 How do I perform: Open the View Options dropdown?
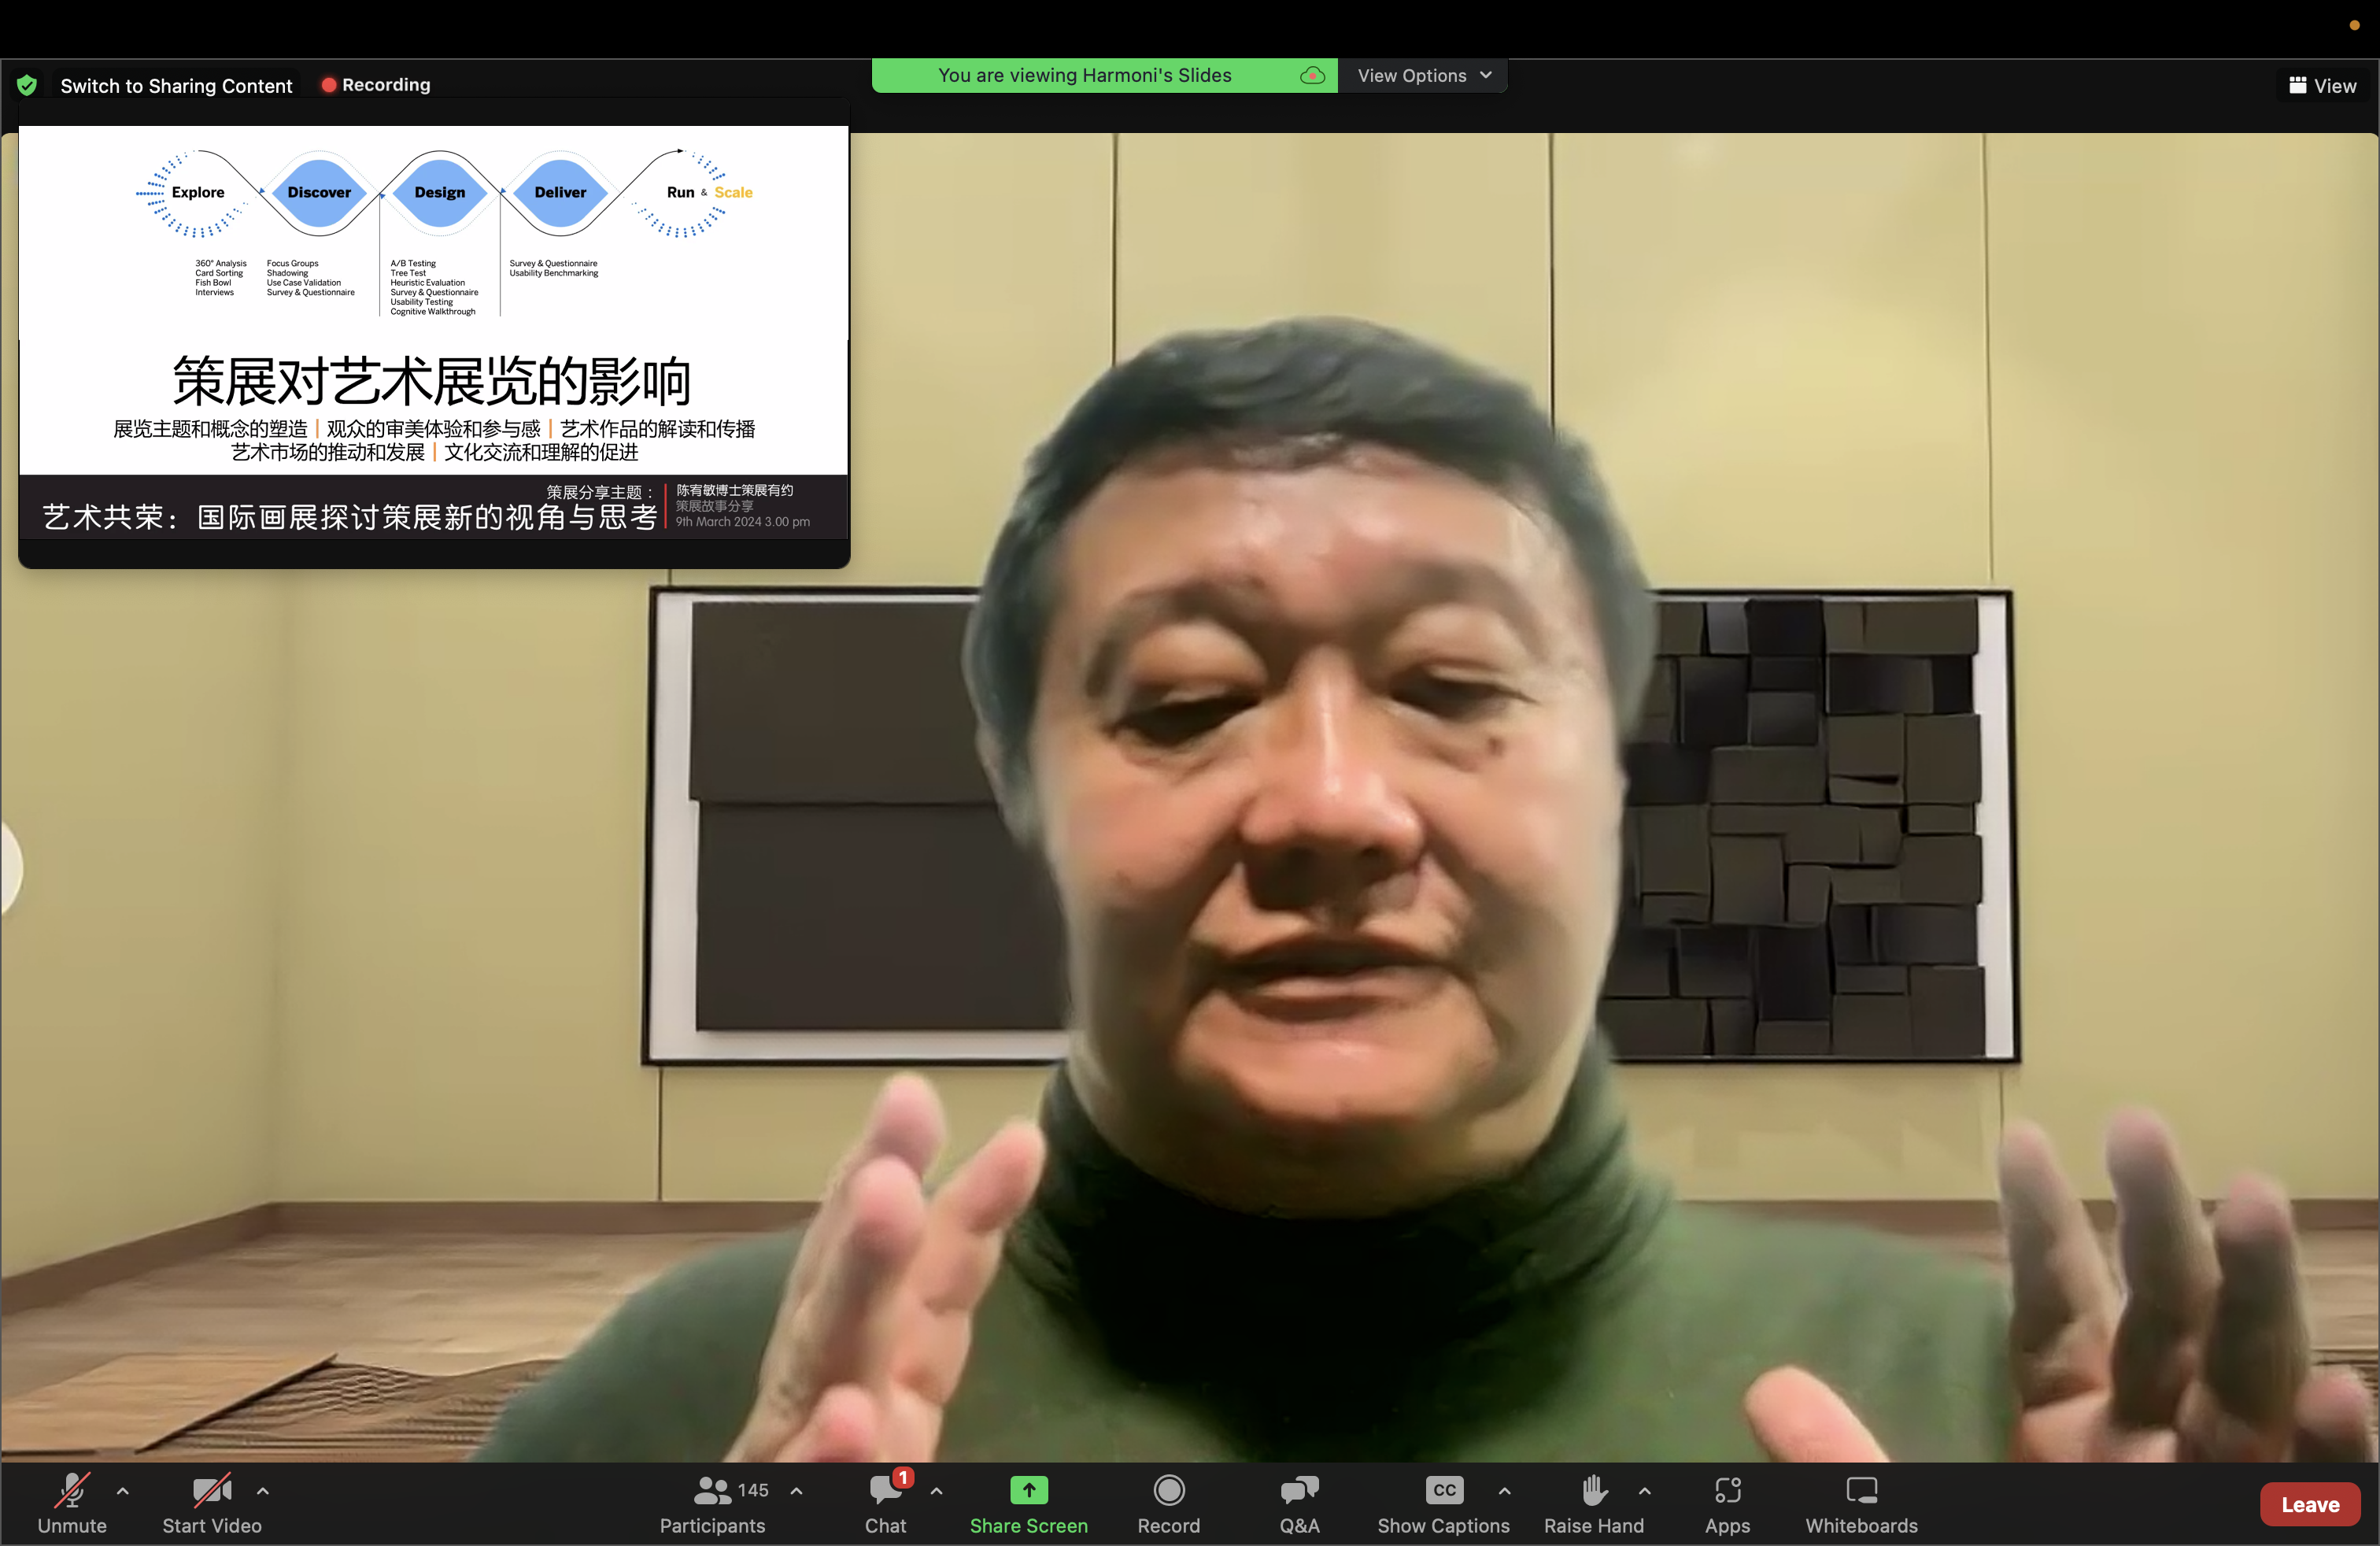(1423, 76)
